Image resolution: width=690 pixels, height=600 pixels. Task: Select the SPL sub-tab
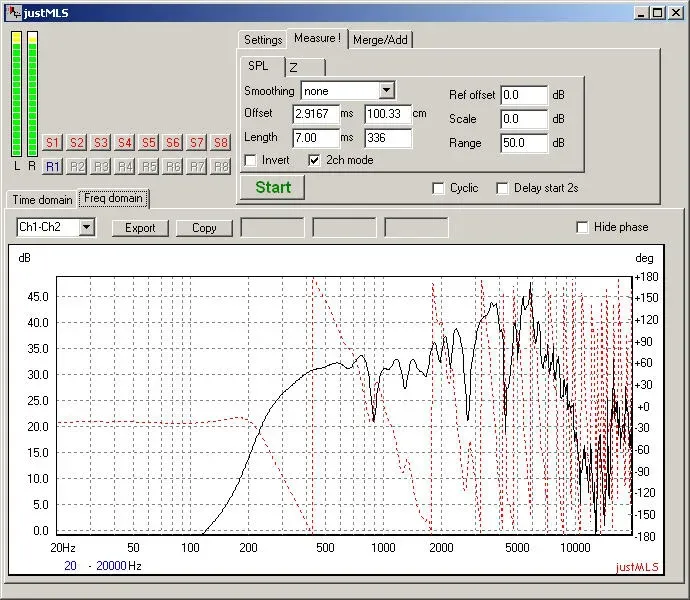[x=263, y=66]
